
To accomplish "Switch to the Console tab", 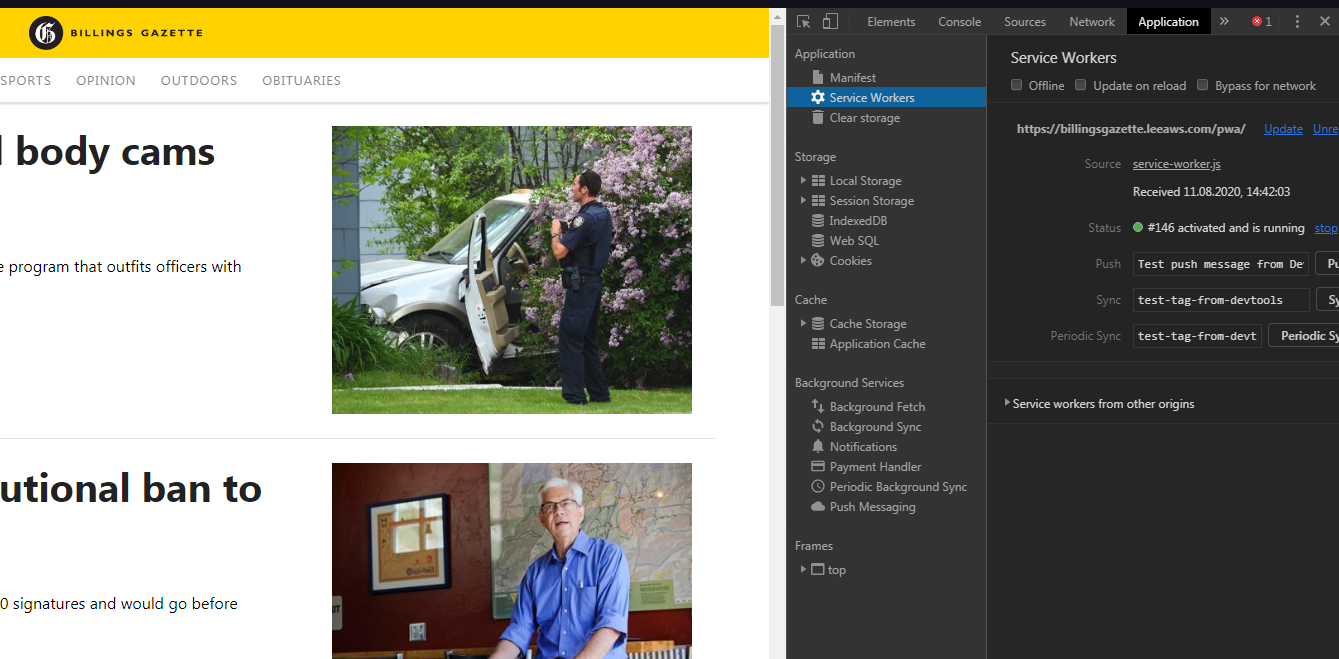I will pyautogui.click(x=959, y=21).
